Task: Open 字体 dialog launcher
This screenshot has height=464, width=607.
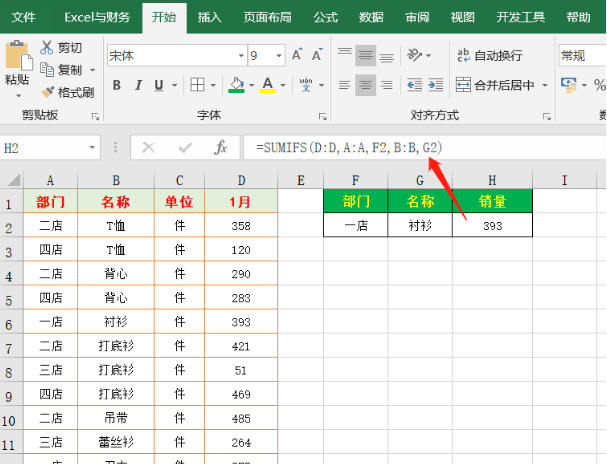Action: pyautogui.click(x=322, y=116)
